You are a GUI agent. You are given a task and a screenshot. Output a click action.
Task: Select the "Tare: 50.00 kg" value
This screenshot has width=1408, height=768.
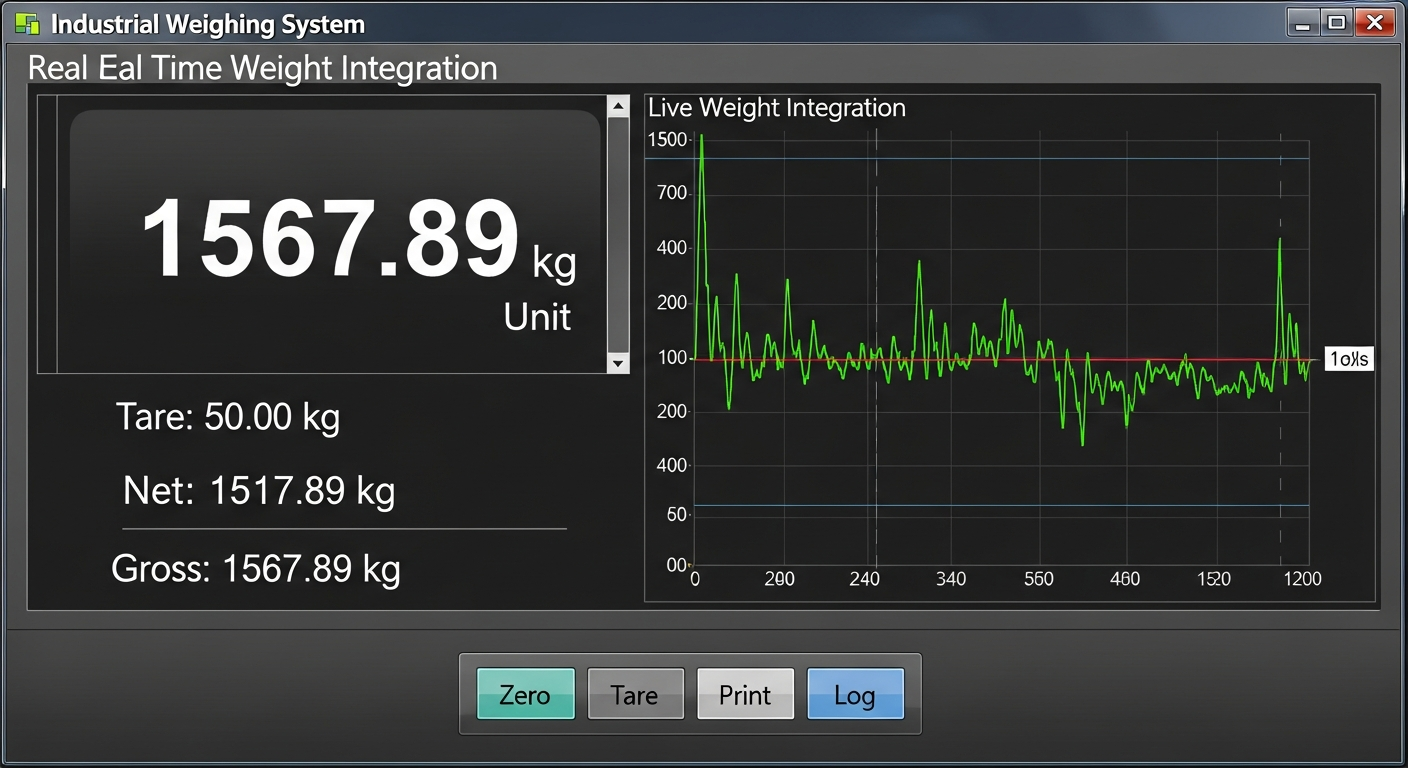pos(228,417)
